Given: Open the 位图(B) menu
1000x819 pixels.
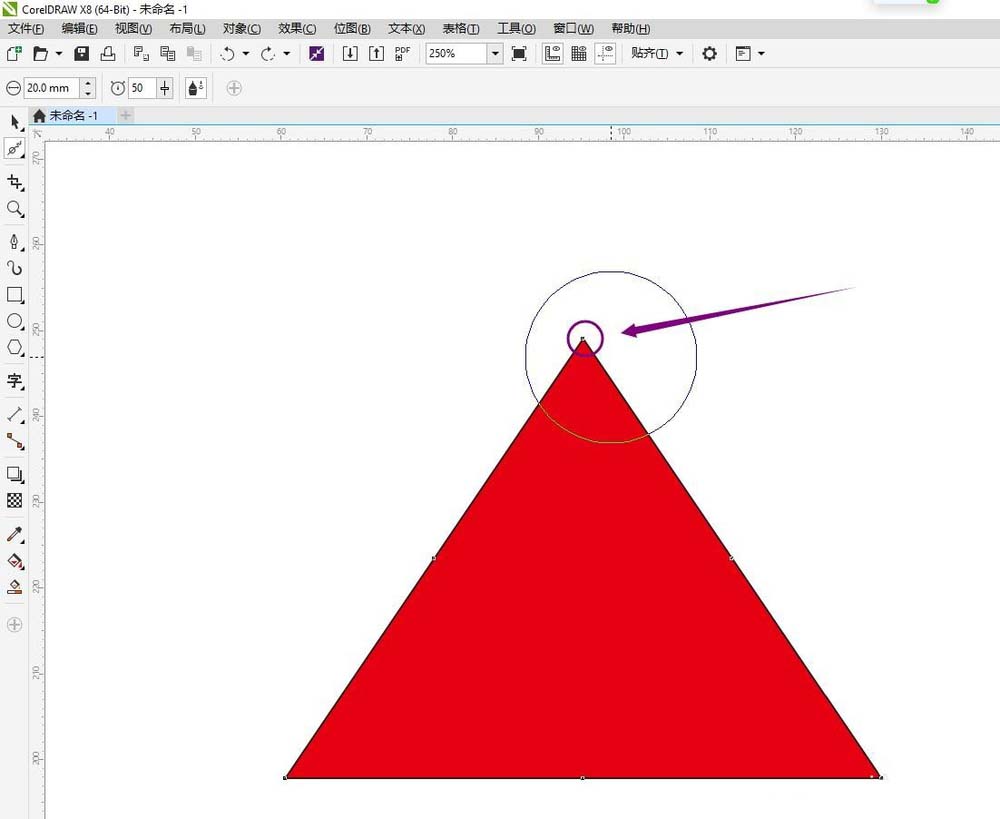Looking at the screenshot, I should [x=352, y=29].
